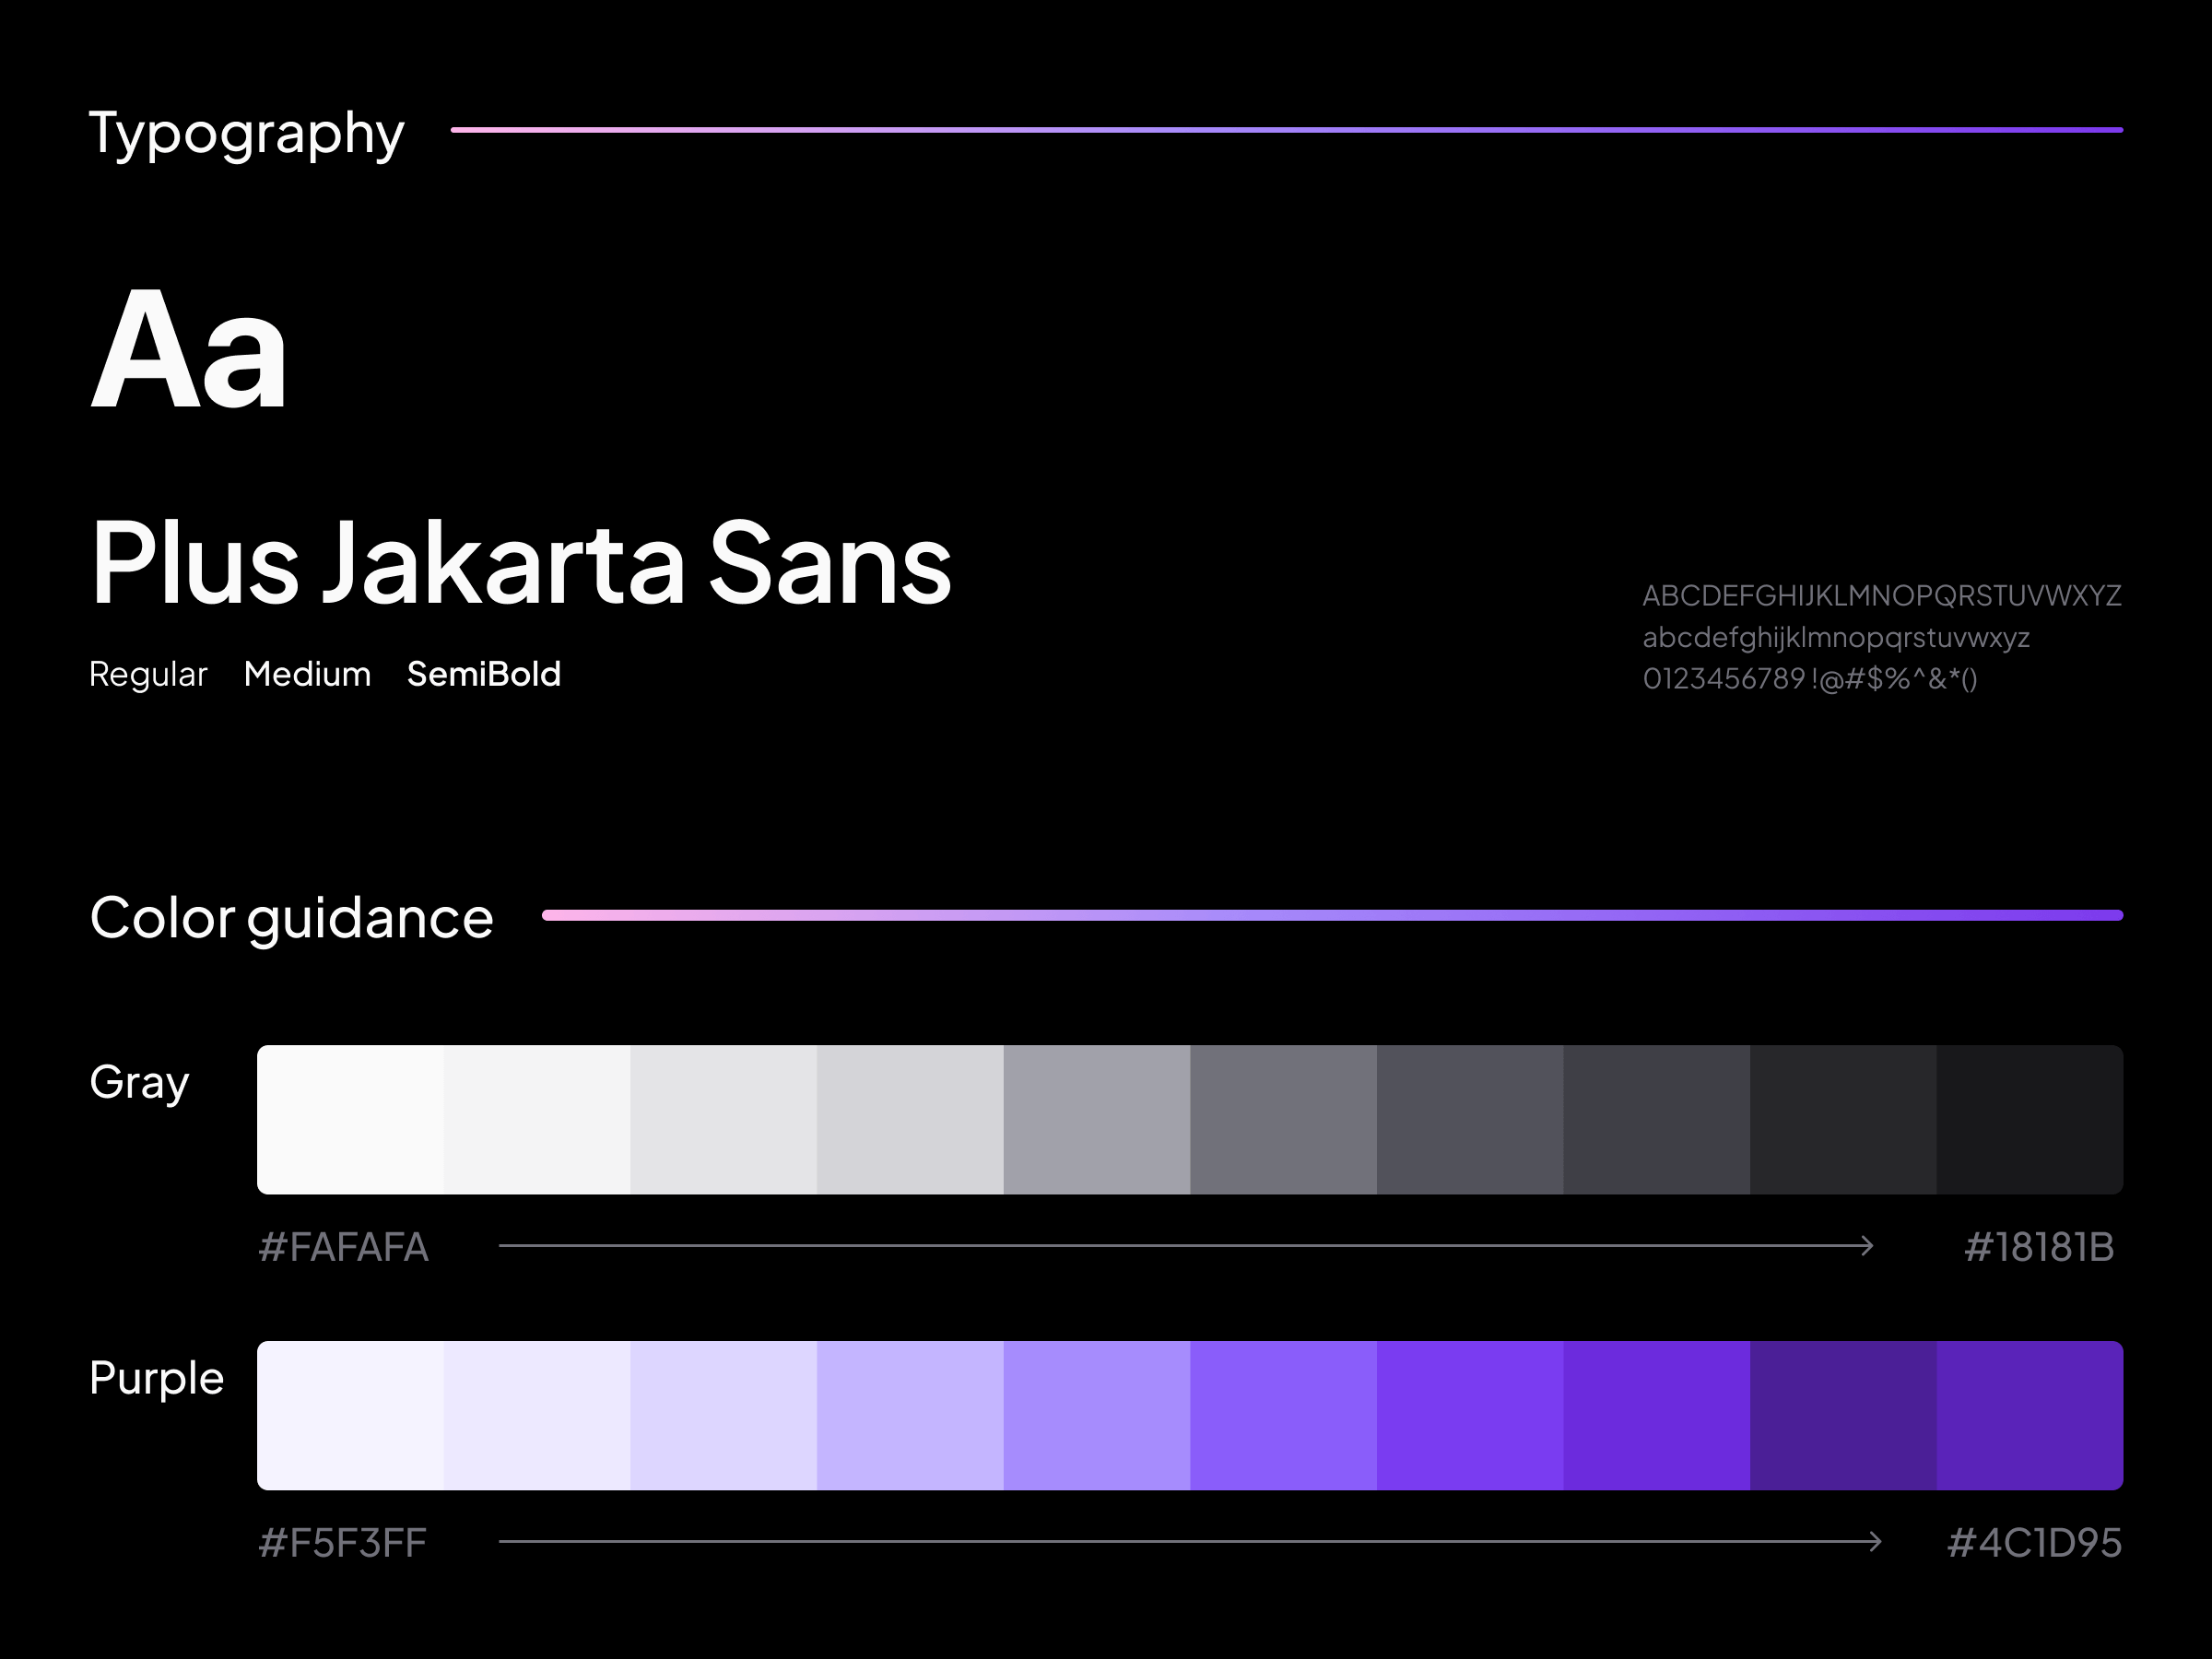The height and width of the screenshot is (1659, 2212).
Task: Select the SemiBold weight label
Action: click(484, 675)
